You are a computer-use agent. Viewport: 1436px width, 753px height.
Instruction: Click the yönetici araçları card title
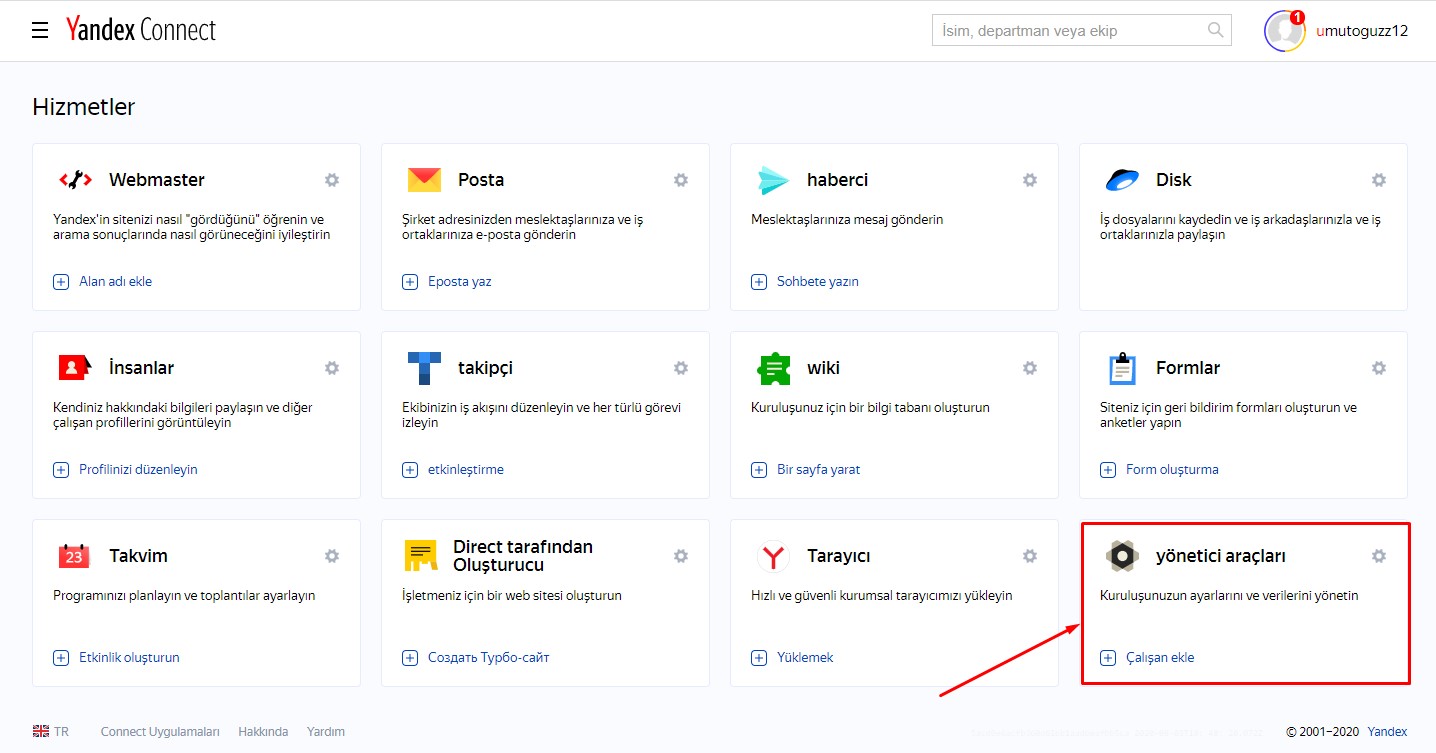tap(1221, 556)
